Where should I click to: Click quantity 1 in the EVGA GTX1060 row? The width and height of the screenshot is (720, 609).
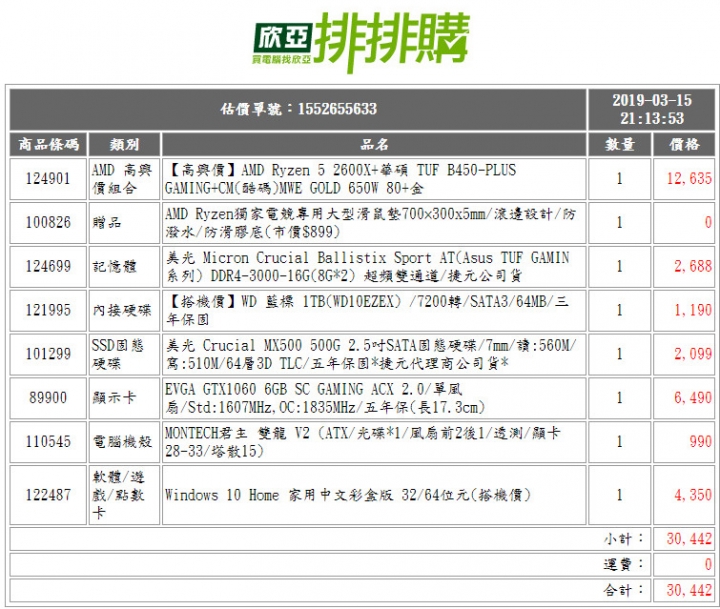tap(619, 398)
